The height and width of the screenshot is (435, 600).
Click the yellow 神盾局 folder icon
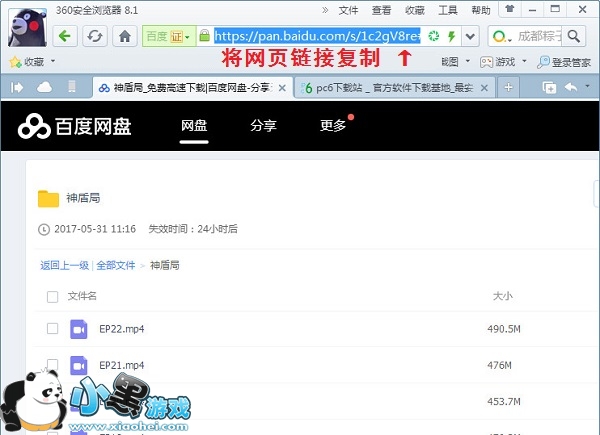[x=48, y=199]
